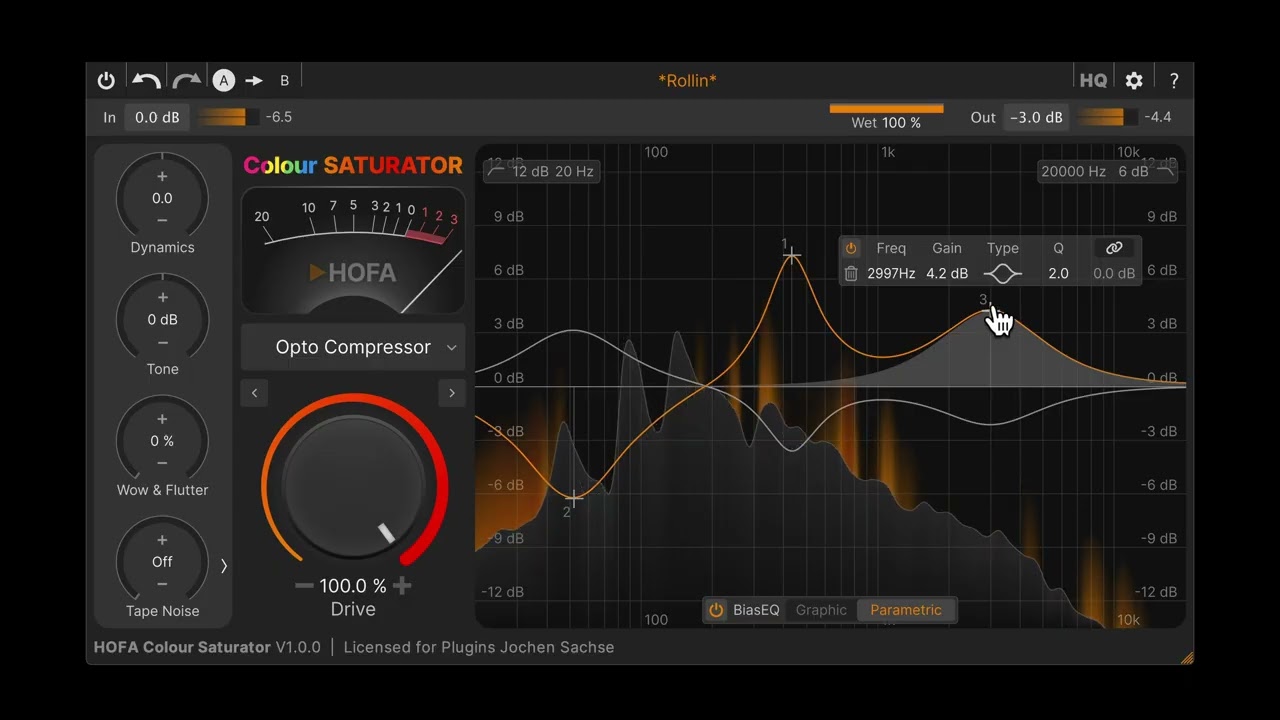1280x720 pixels.
Task: Copy state A to B with arrow
Action: tap(254, 81)
